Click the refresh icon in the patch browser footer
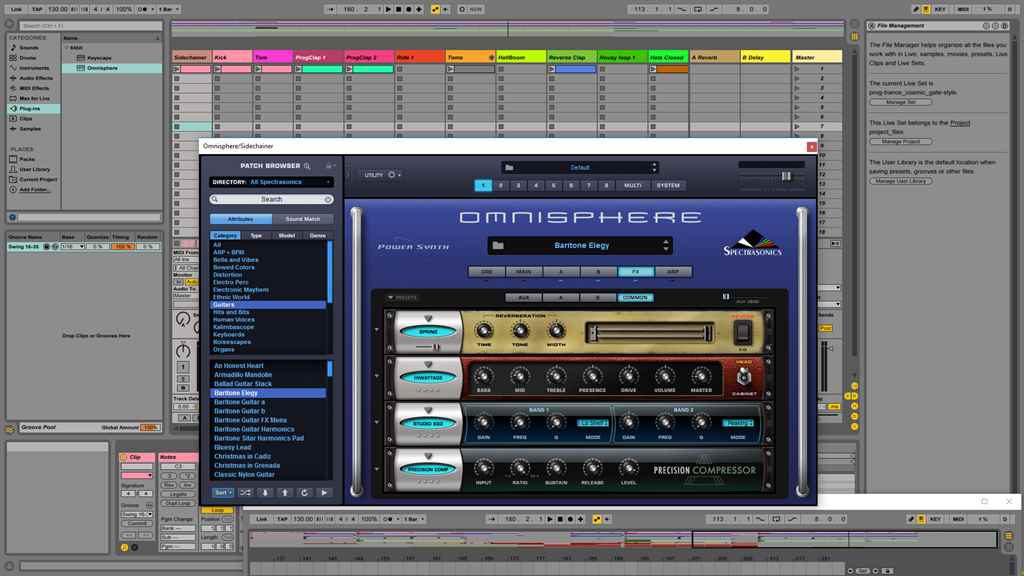This screenshot has height=576, width=1024. coord(304,492)
